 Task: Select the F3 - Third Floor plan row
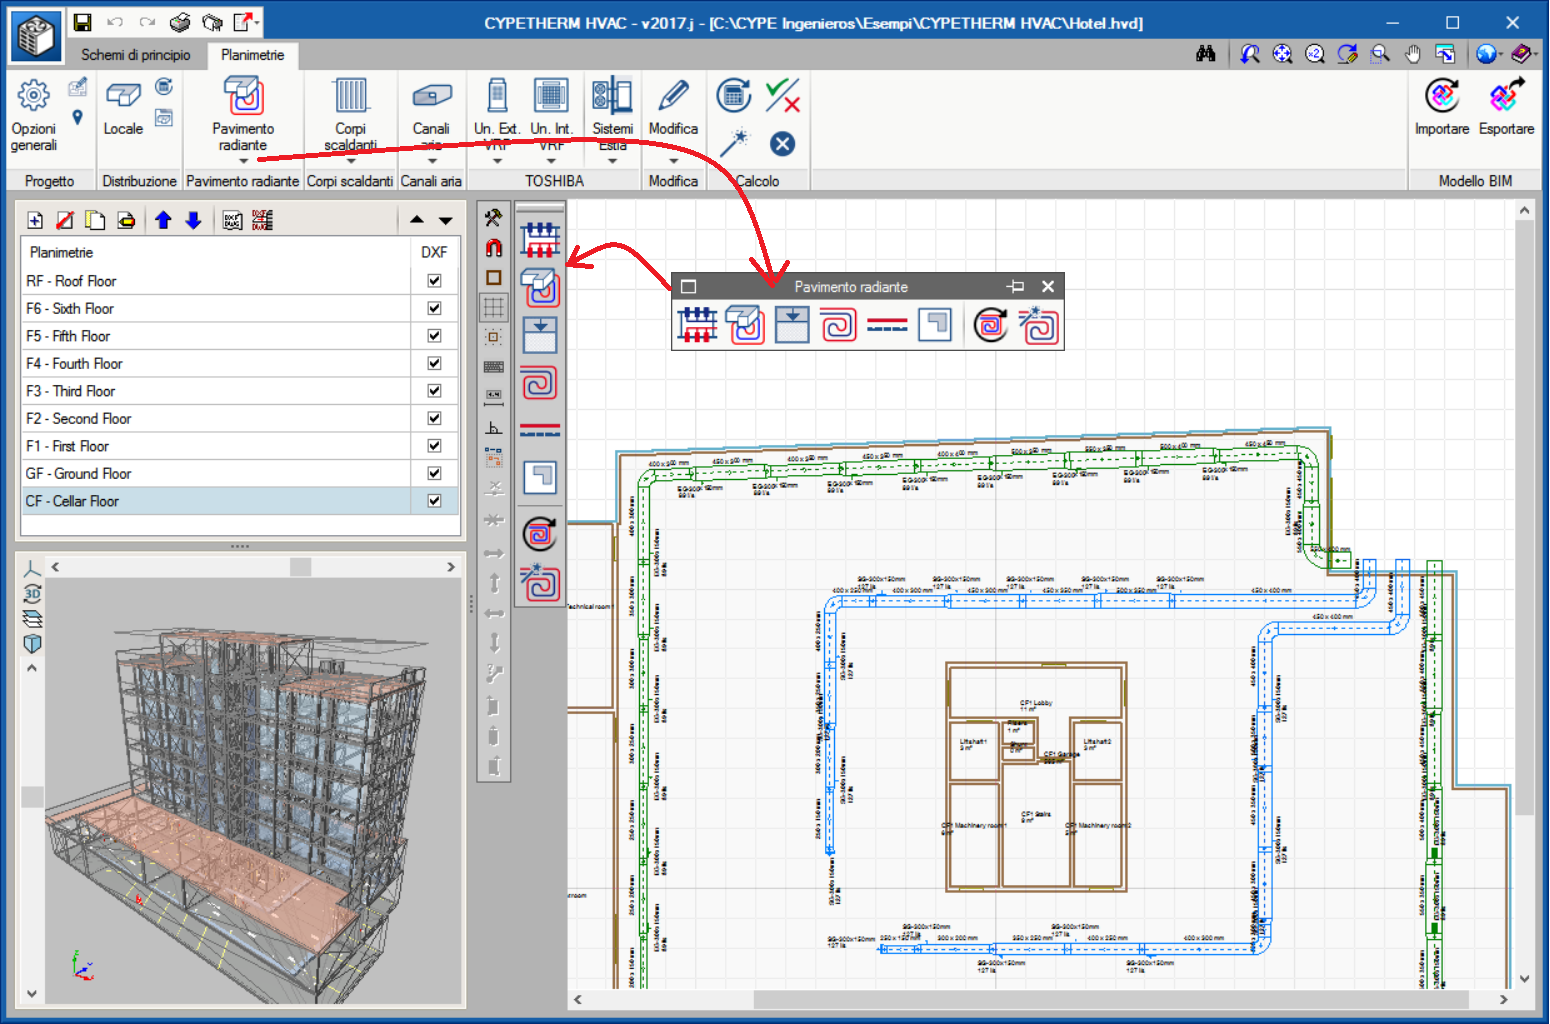pos(240,391)
